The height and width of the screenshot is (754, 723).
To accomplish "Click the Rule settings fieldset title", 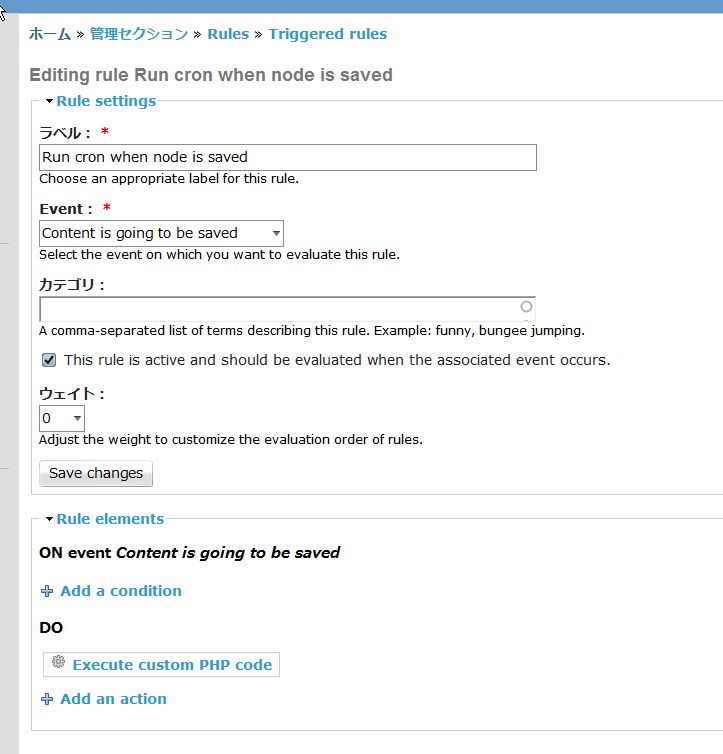I will (106, 101).
